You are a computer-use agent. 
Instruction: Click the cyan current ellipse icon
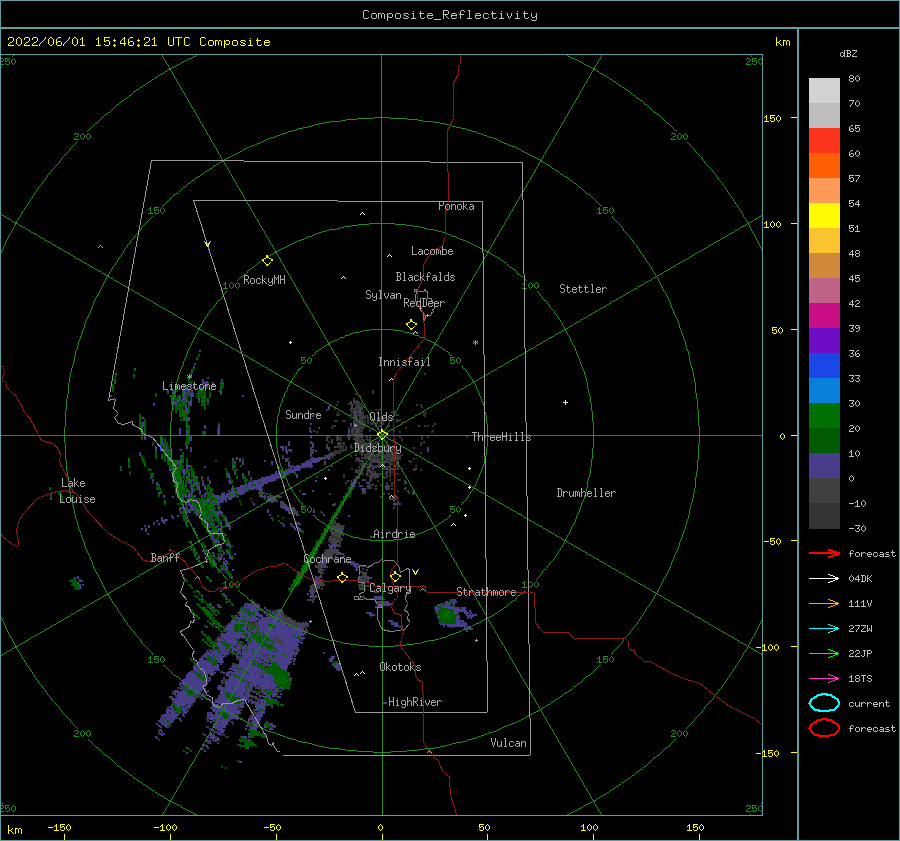click(824, 703)
